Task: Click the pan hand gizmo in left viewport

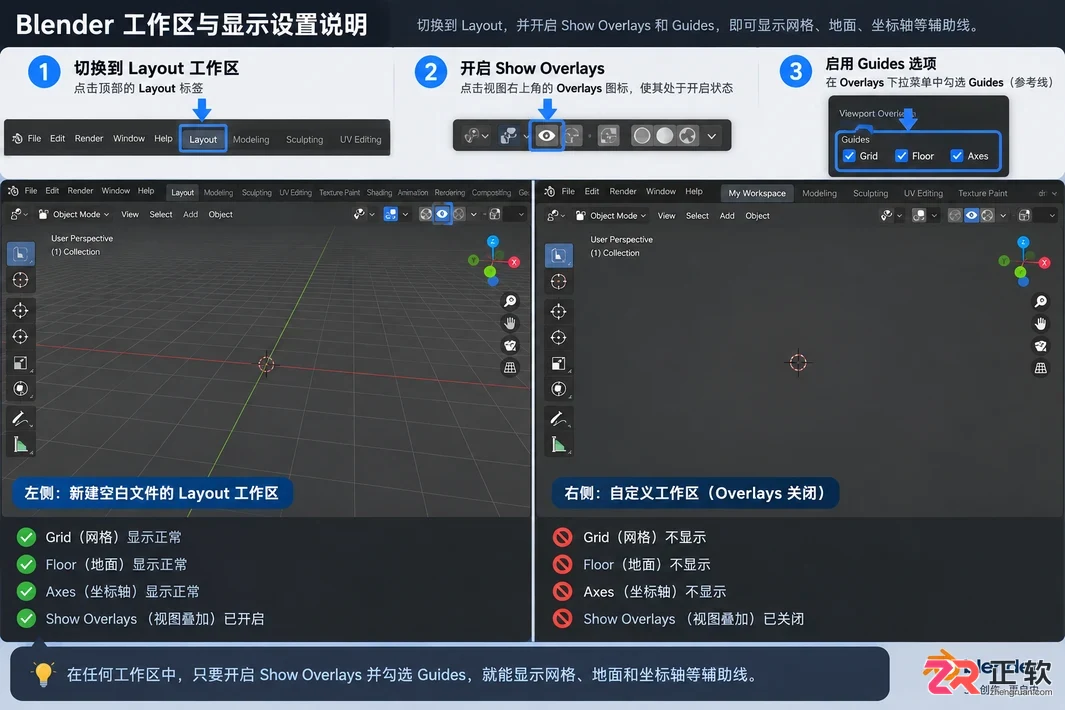Action: click(x=510, y=323)
